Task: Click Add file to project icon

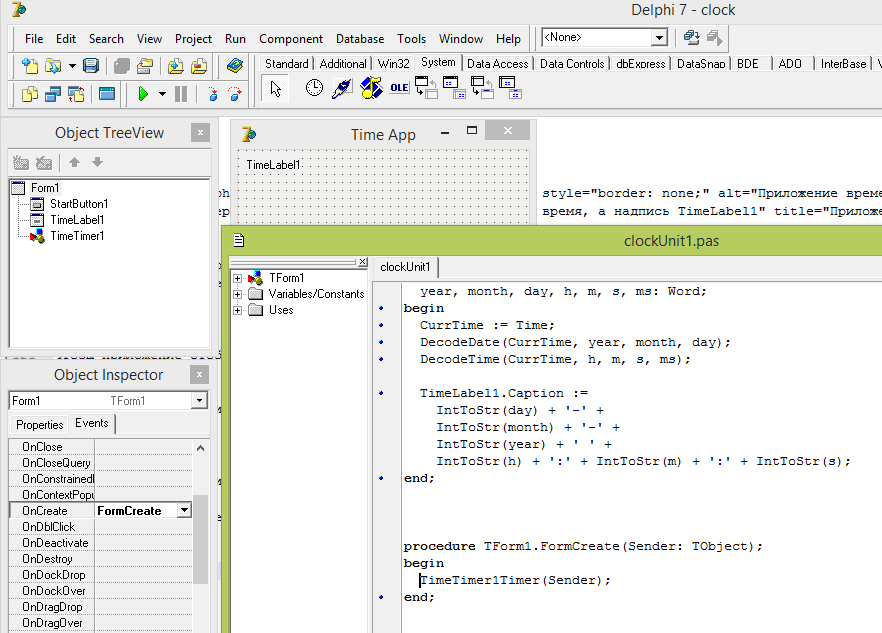Action: coord(176,66)
